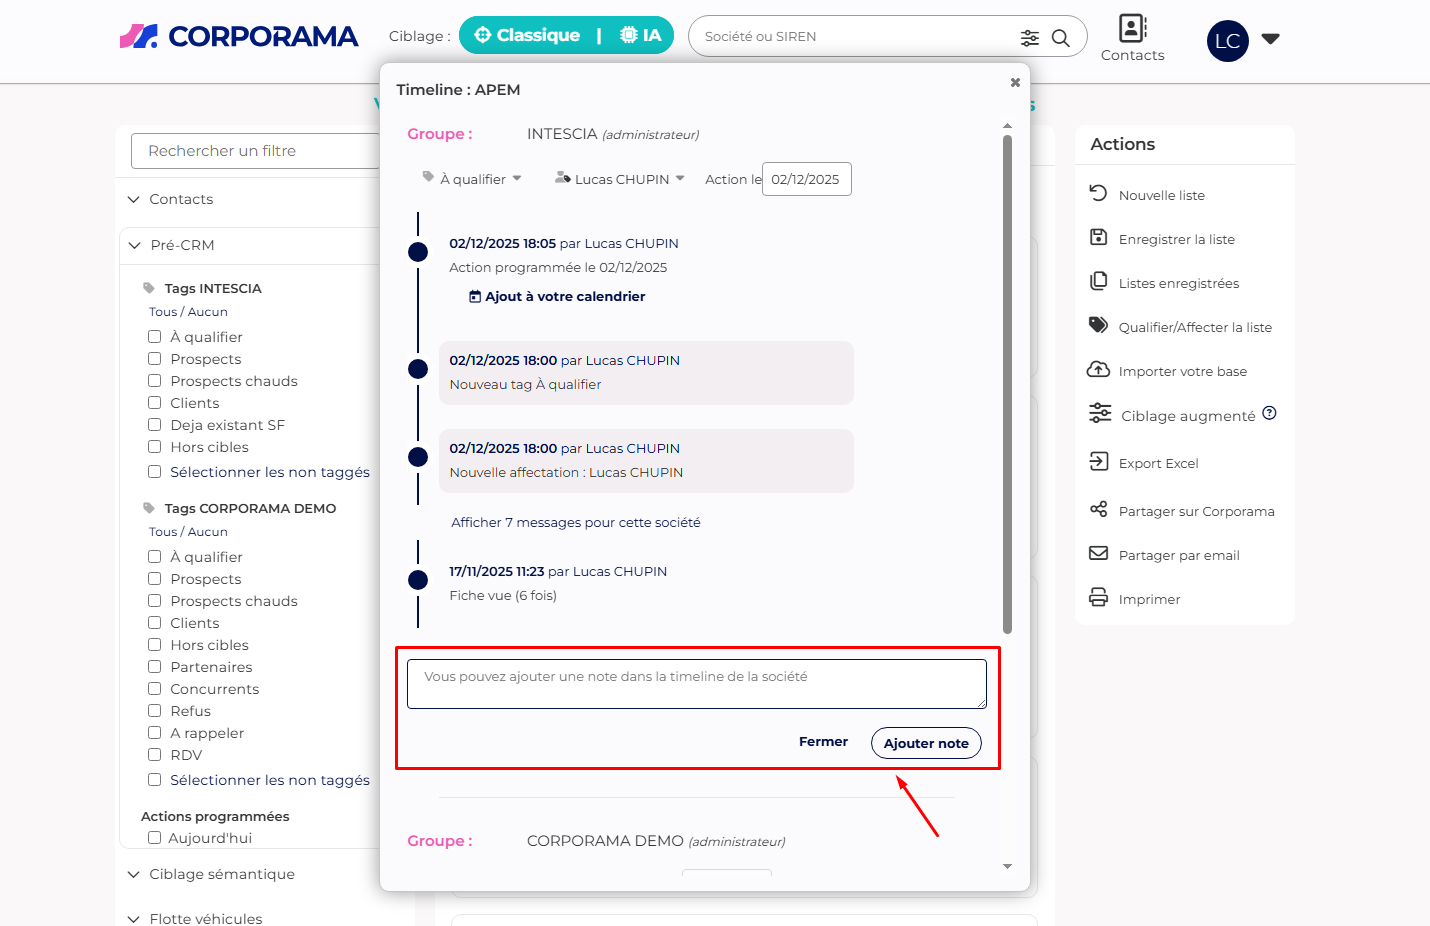Click the Ciblage augmenté help icon
The width and height of the screenshot is (1430, 926).
1269,413
